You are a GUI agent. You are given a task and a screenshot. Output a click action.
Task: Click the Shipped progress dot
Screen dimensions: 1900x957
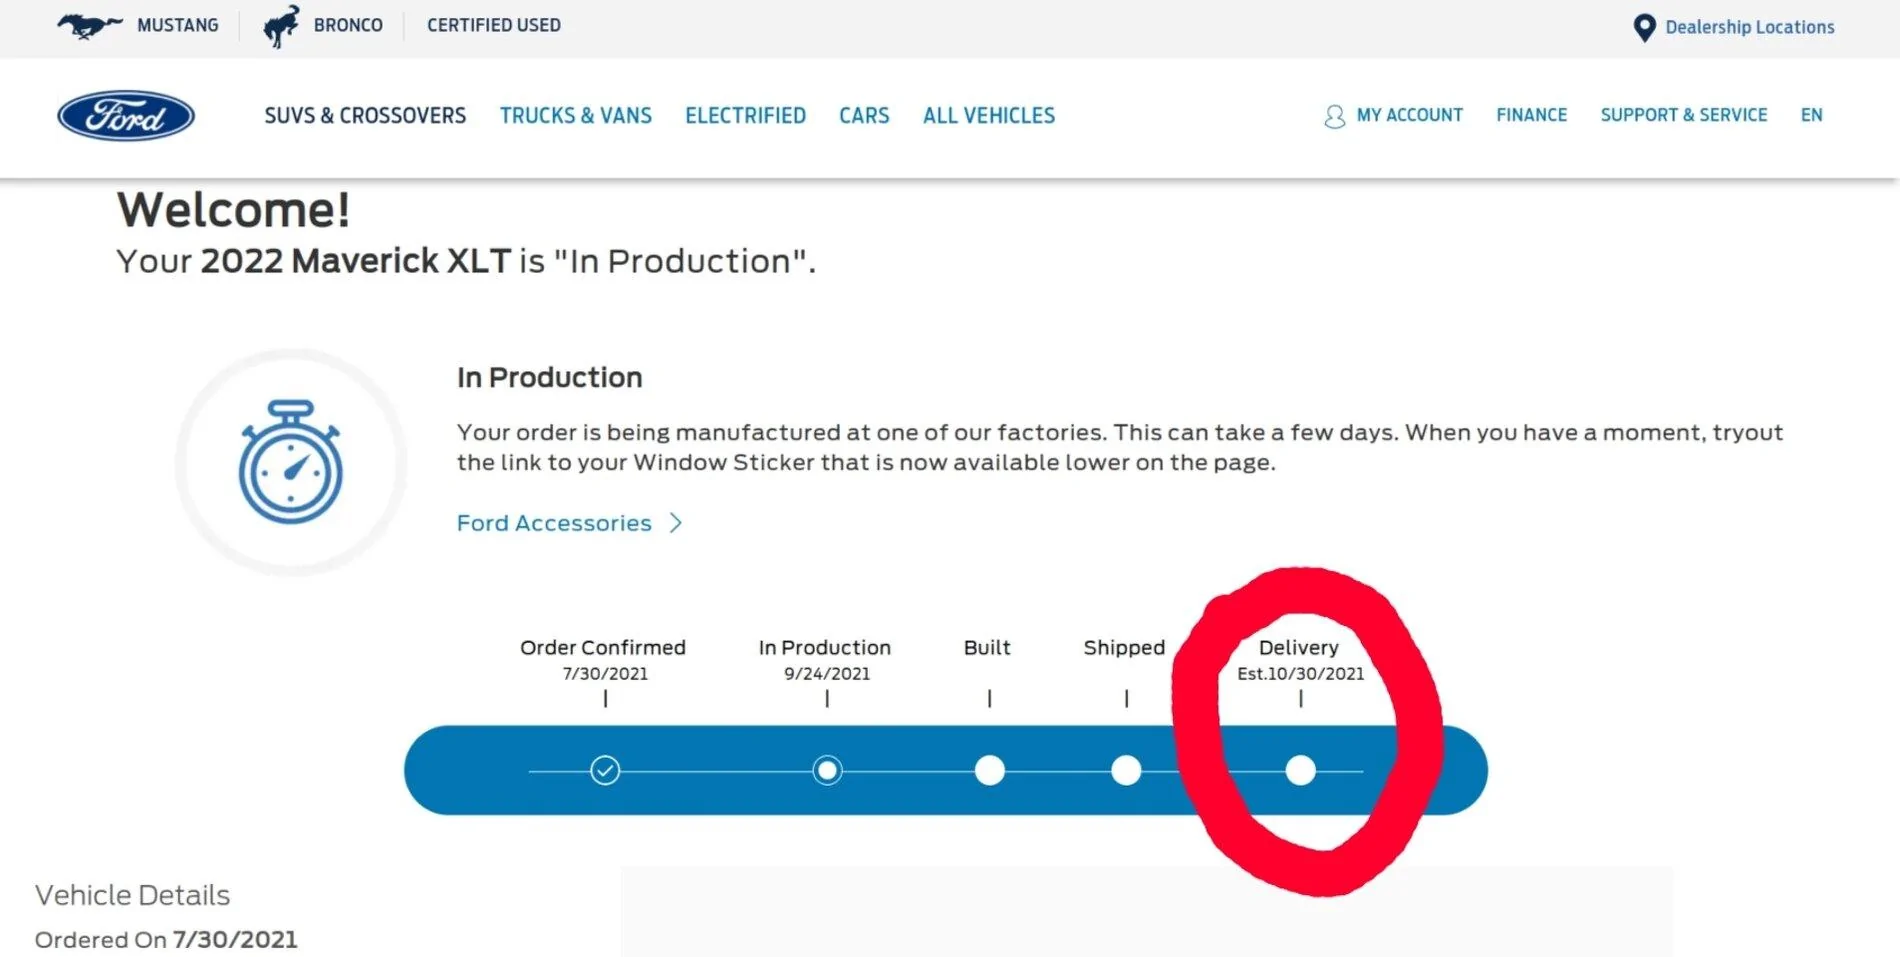tap(1126, 770)
